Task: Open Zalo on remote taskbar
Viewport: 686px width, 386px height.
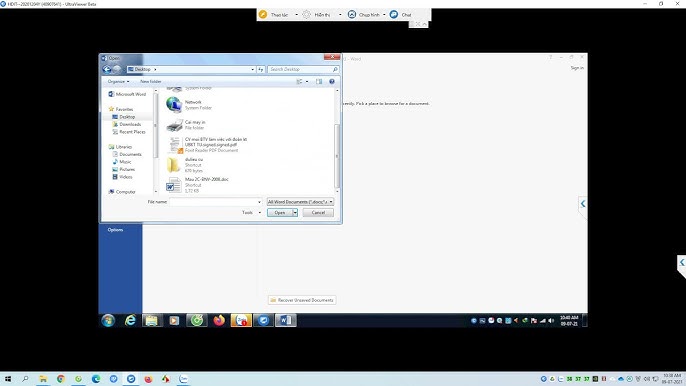Action: click(x=241, y=320)
